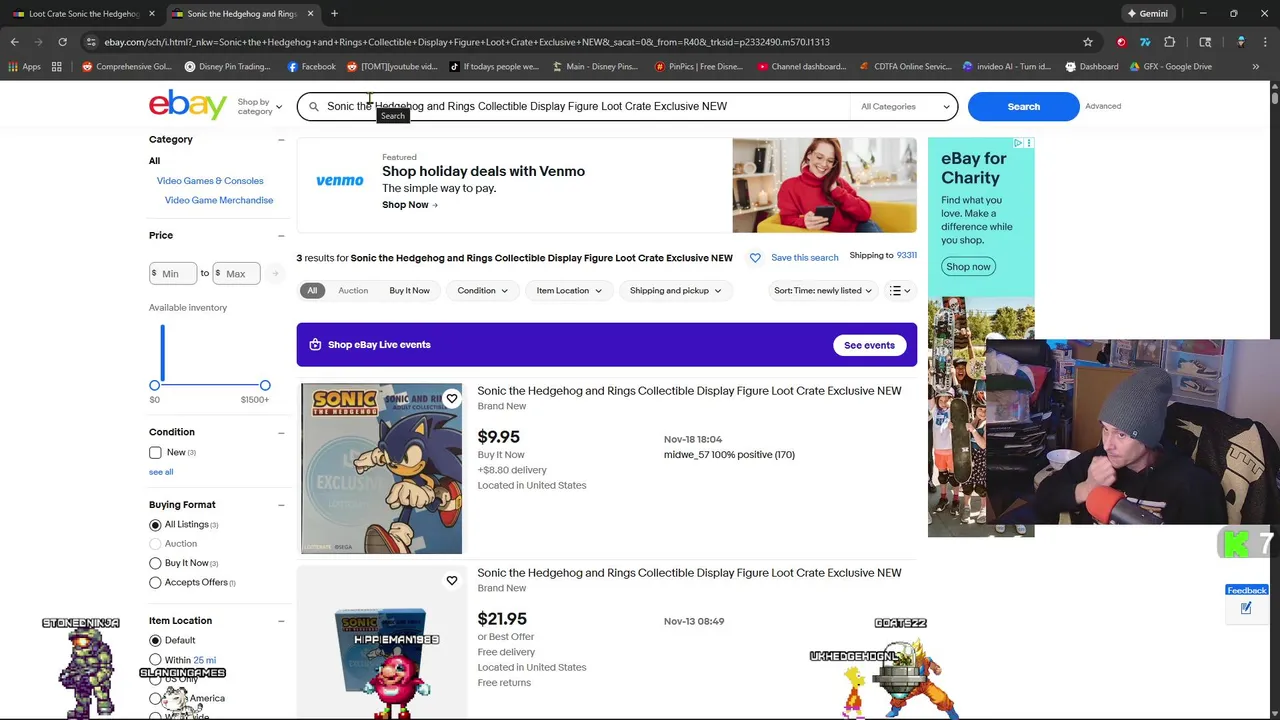Click Shop now in eBay for Charity ad
The height and width of the screenshot is (720, 1280).
click(x=968, y=267)
